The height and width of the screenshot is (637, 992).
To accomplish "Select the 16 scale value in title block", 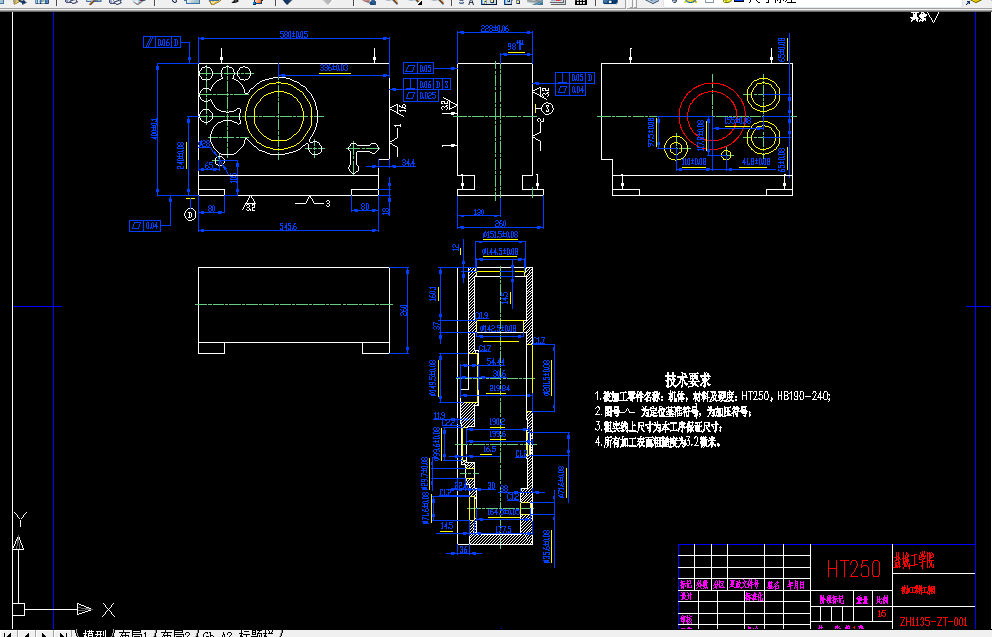I will click(882, 614).
